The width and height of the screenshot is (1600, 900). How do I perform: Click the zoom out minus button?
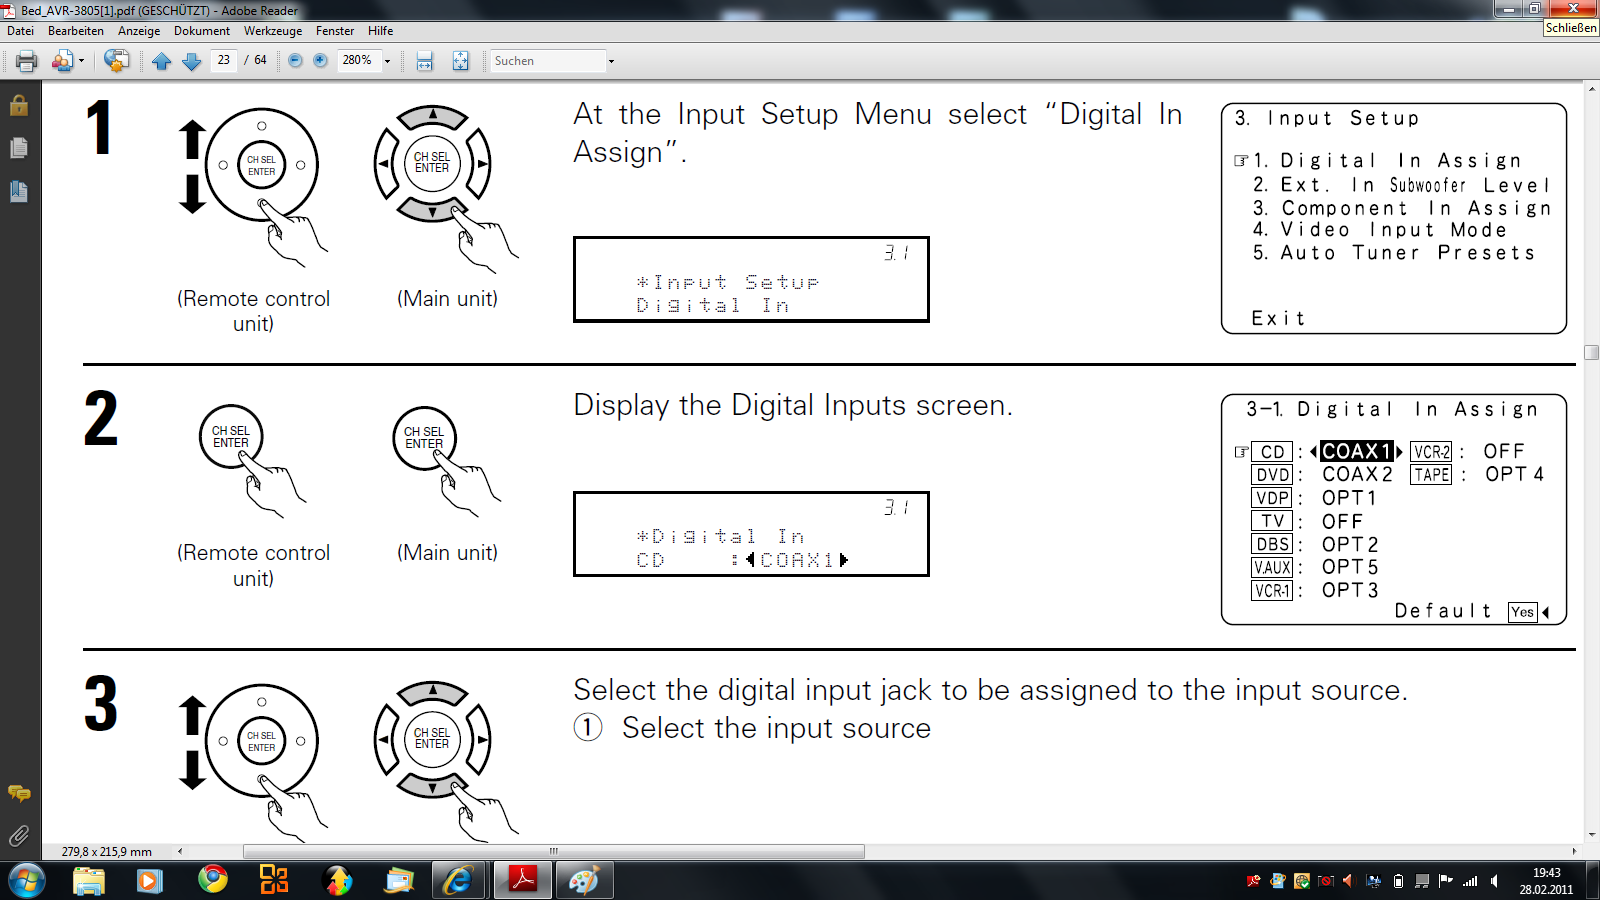tap(295, 61)
